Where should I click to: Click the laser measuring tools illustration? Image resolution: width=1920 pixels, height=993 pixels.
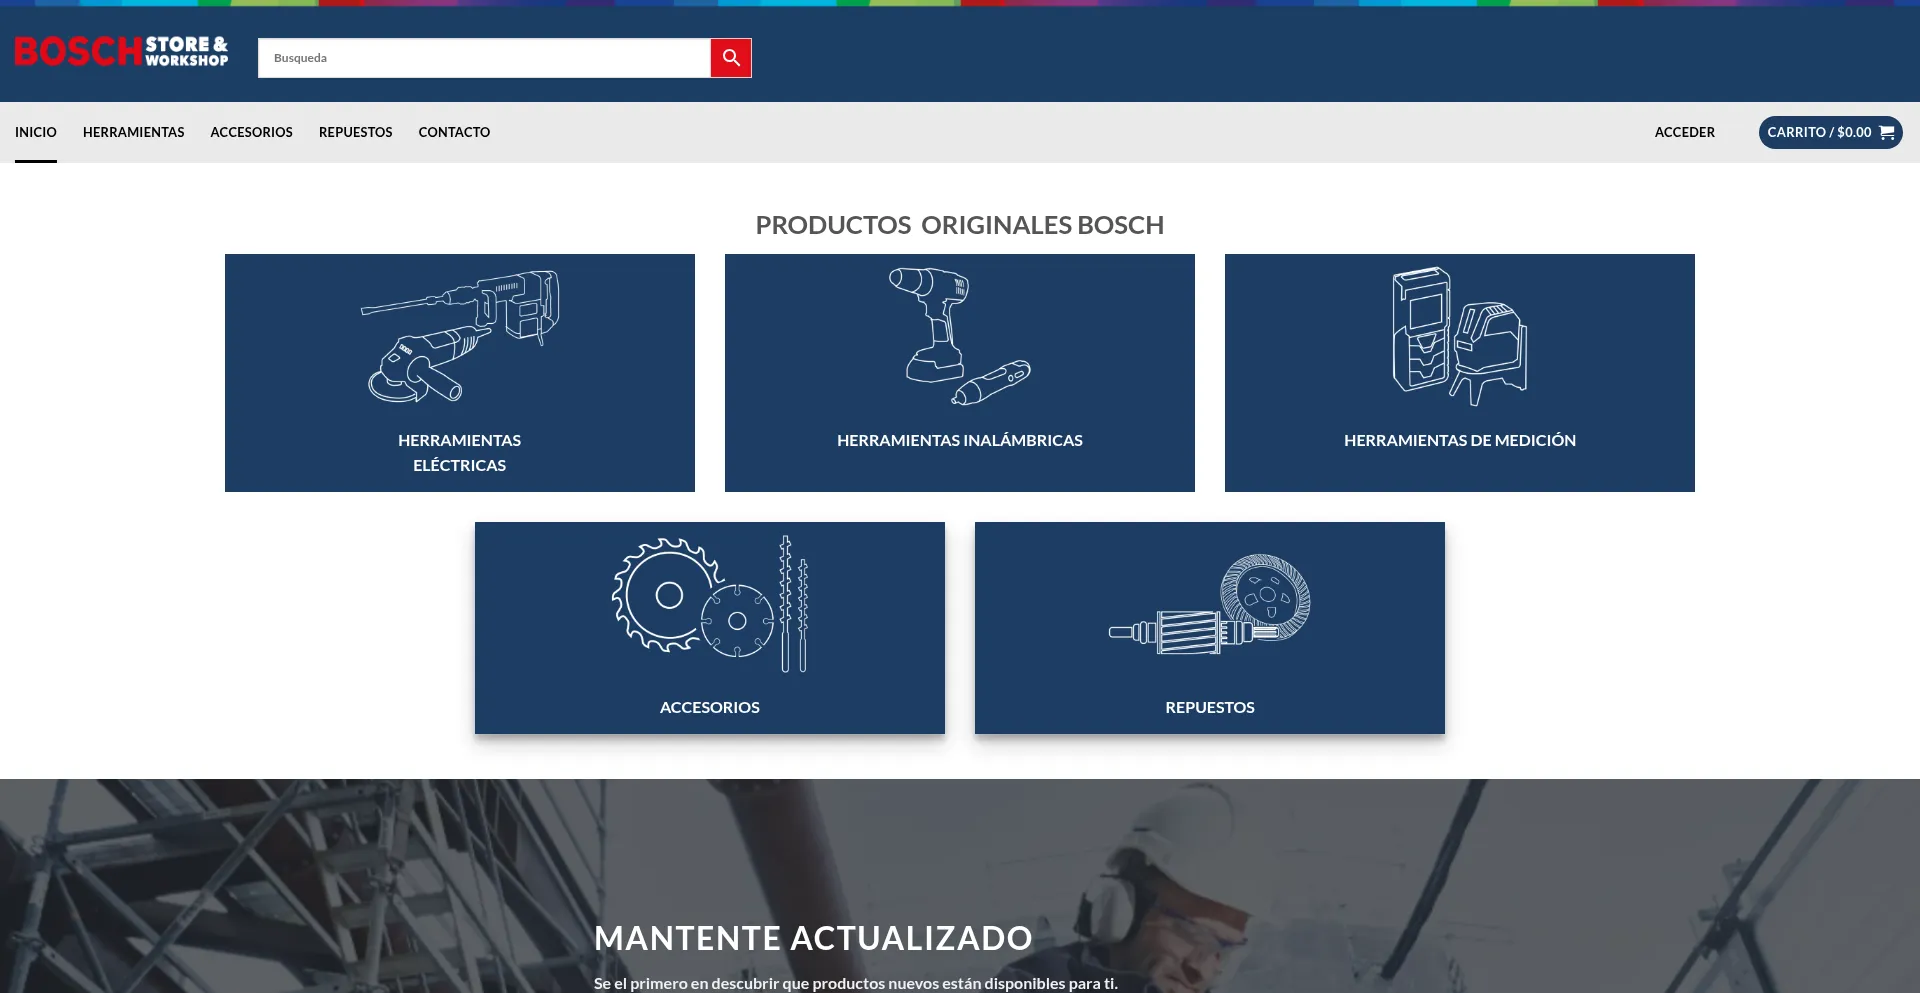pyautogui.click(x=1460, y=336)
